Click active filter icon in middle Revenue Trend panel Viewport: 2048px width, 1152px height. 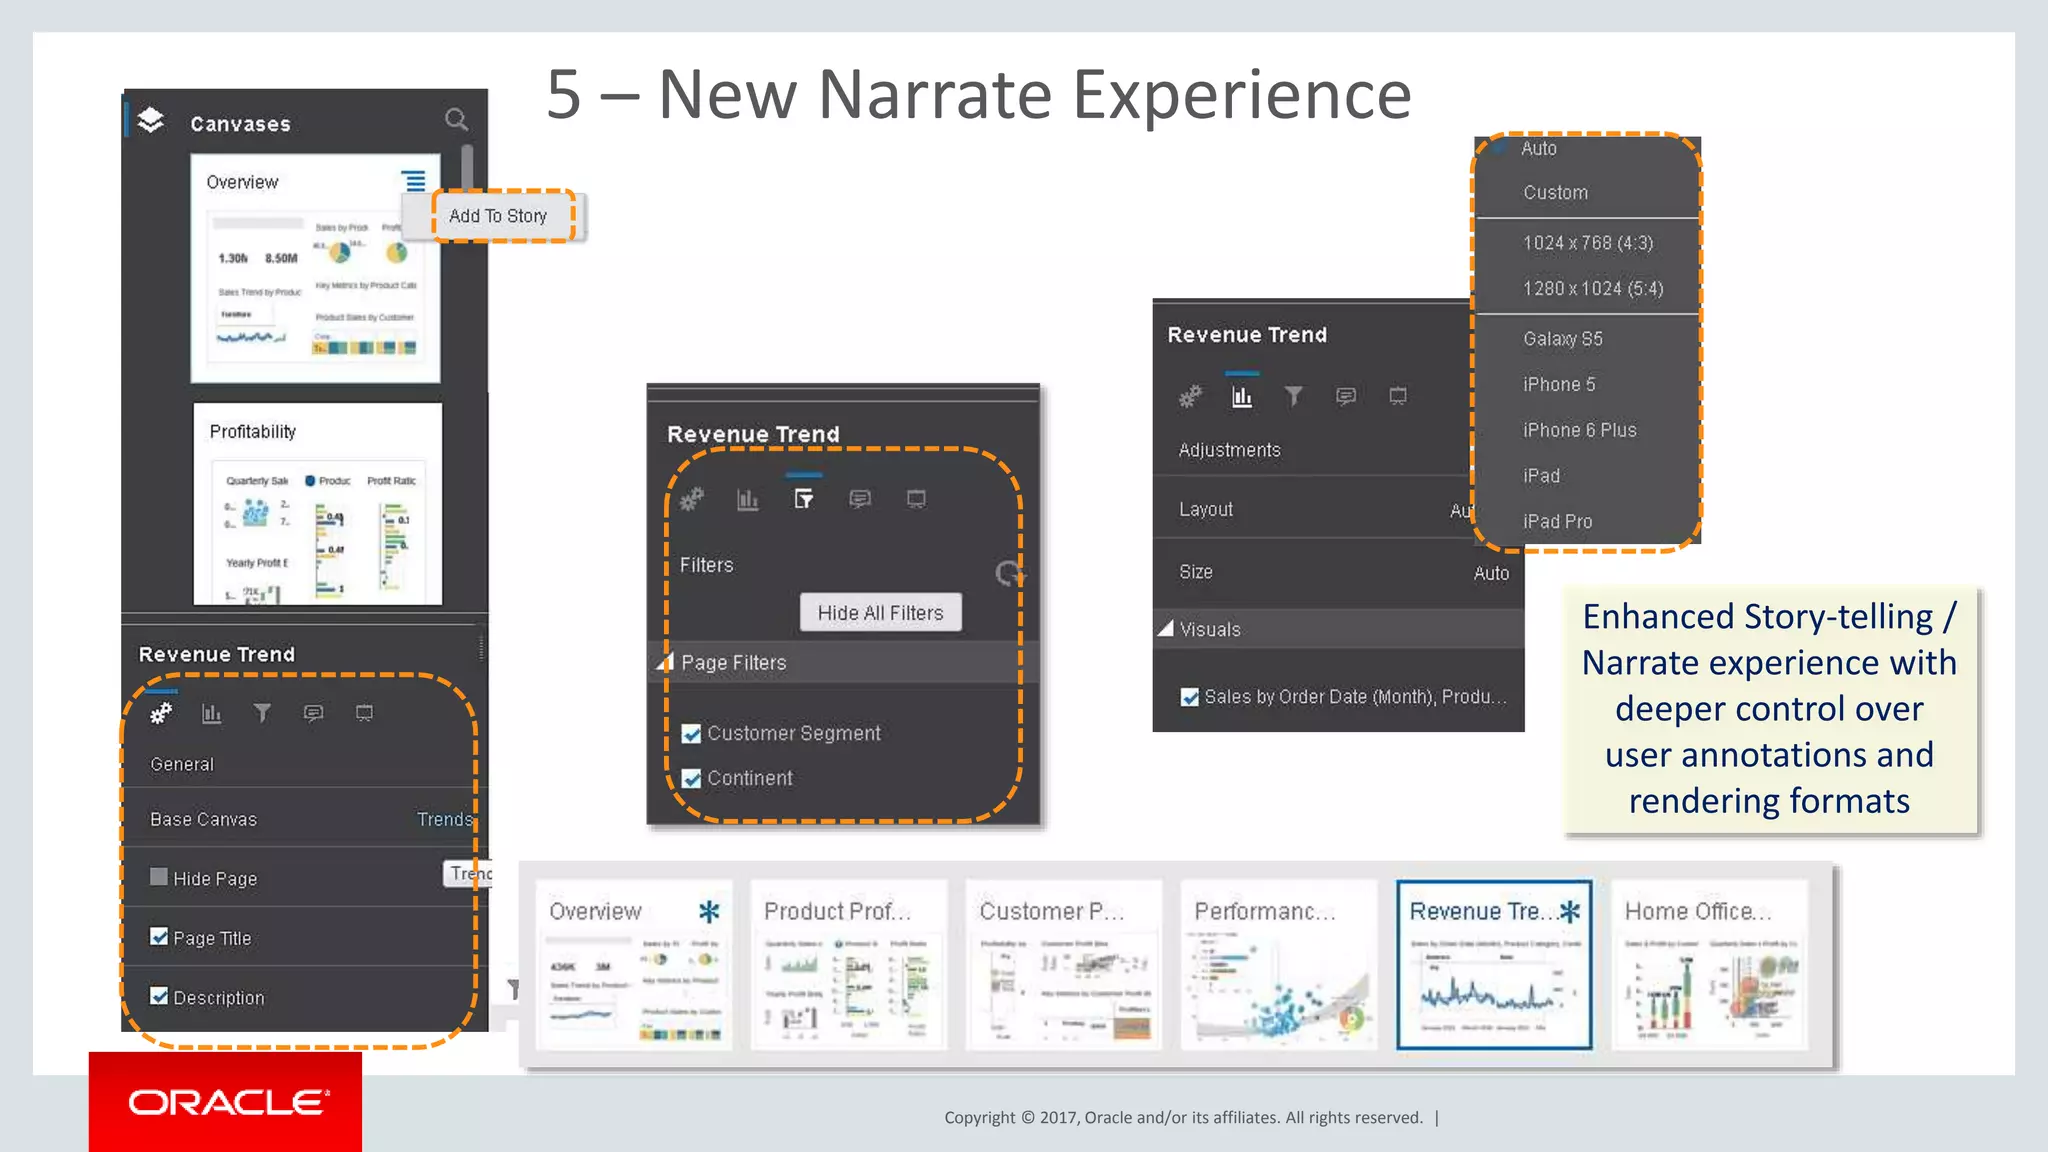(804, 498)
